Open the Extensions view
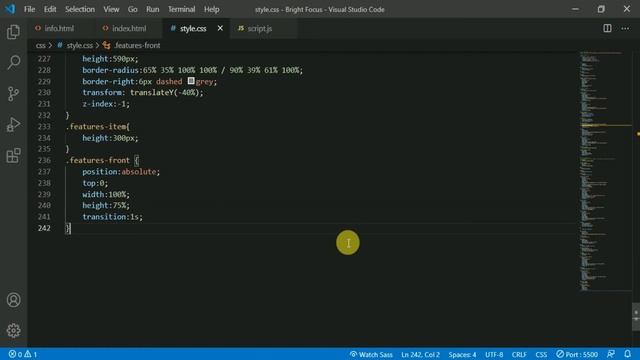640x360 pixels. point(13,156)
